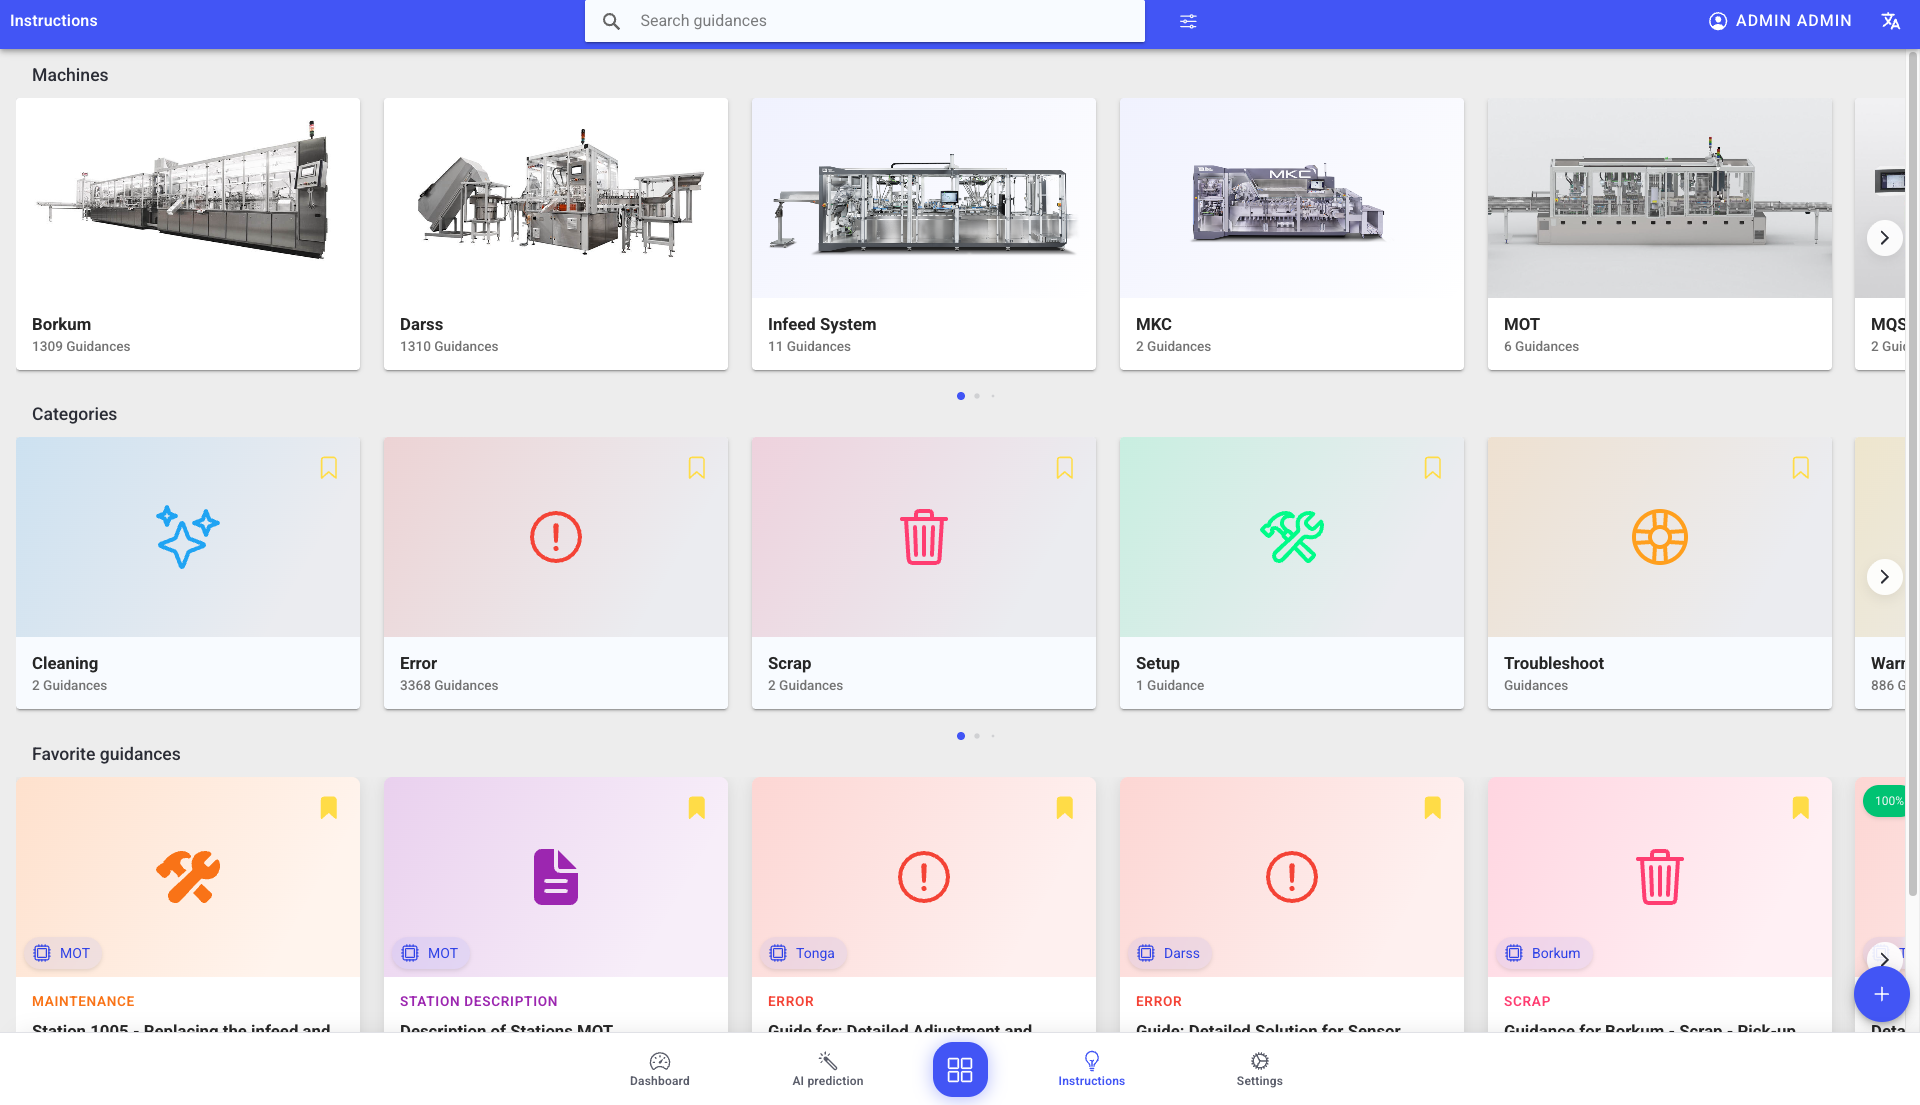This screenshot has width=1920, height=1105.
Task: Click the ADMIN ADMIN user name
Action: (x=1793, y=21)
